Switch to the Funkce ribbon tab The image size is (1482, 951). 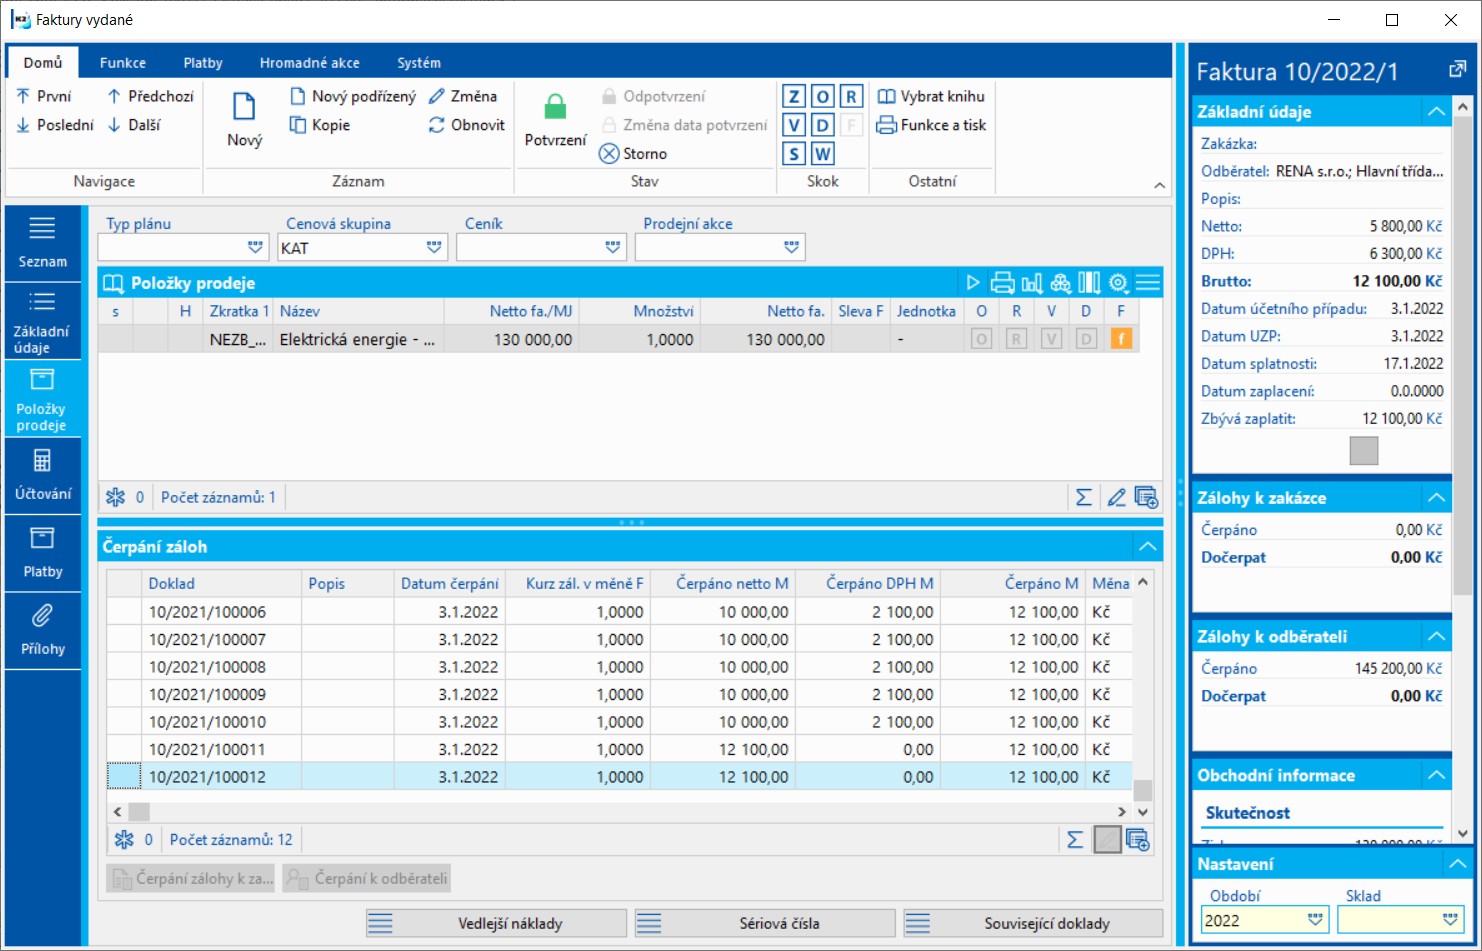(x=123, y=62)
